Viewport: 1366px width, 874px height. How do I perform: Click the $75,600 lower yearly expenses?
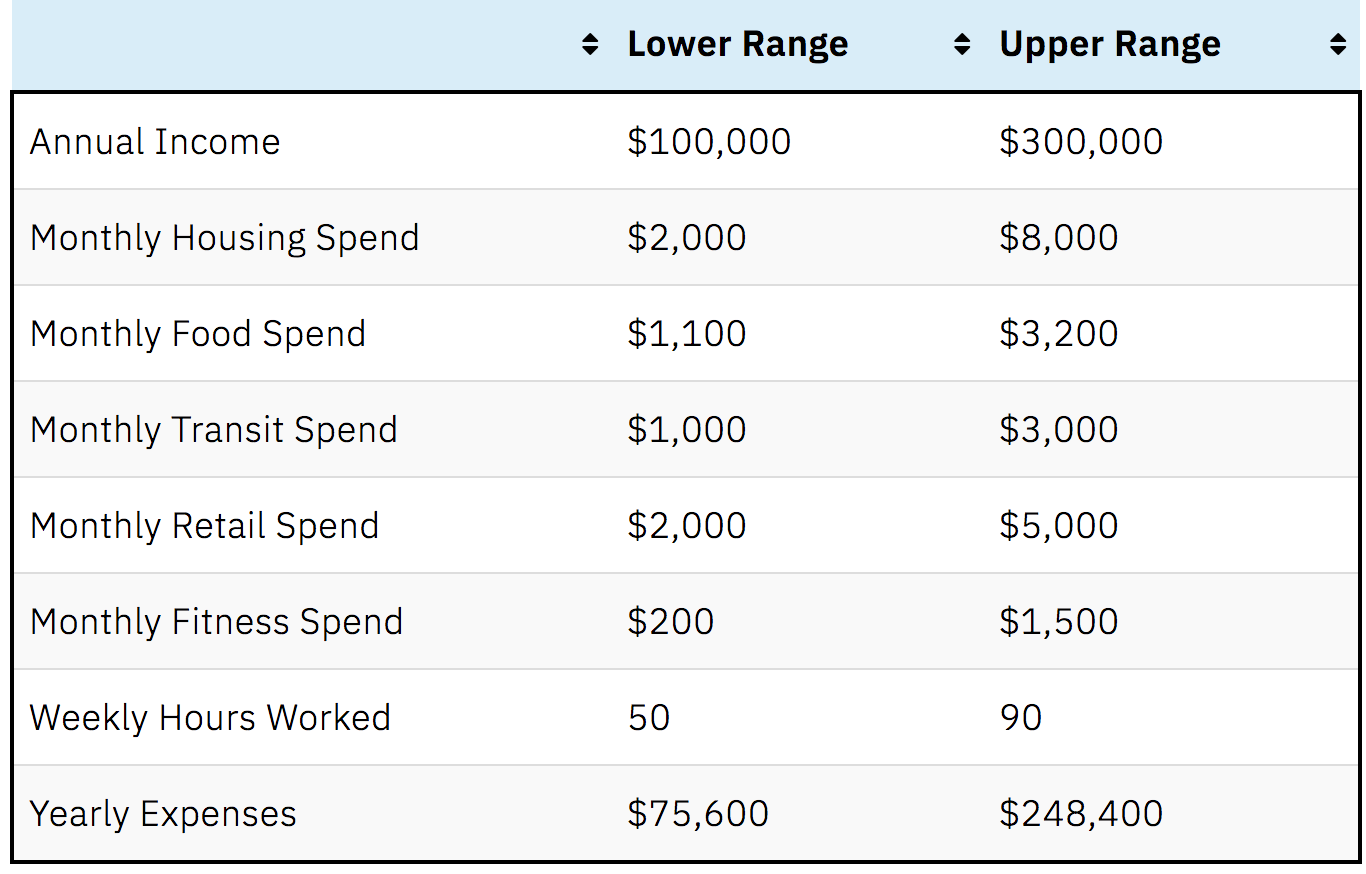coord(698,814)
